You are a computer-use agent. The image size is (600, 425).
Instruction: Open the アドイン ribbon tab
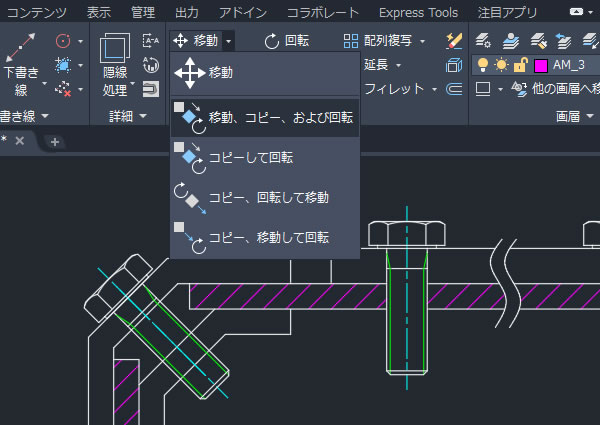coord(243,13)
